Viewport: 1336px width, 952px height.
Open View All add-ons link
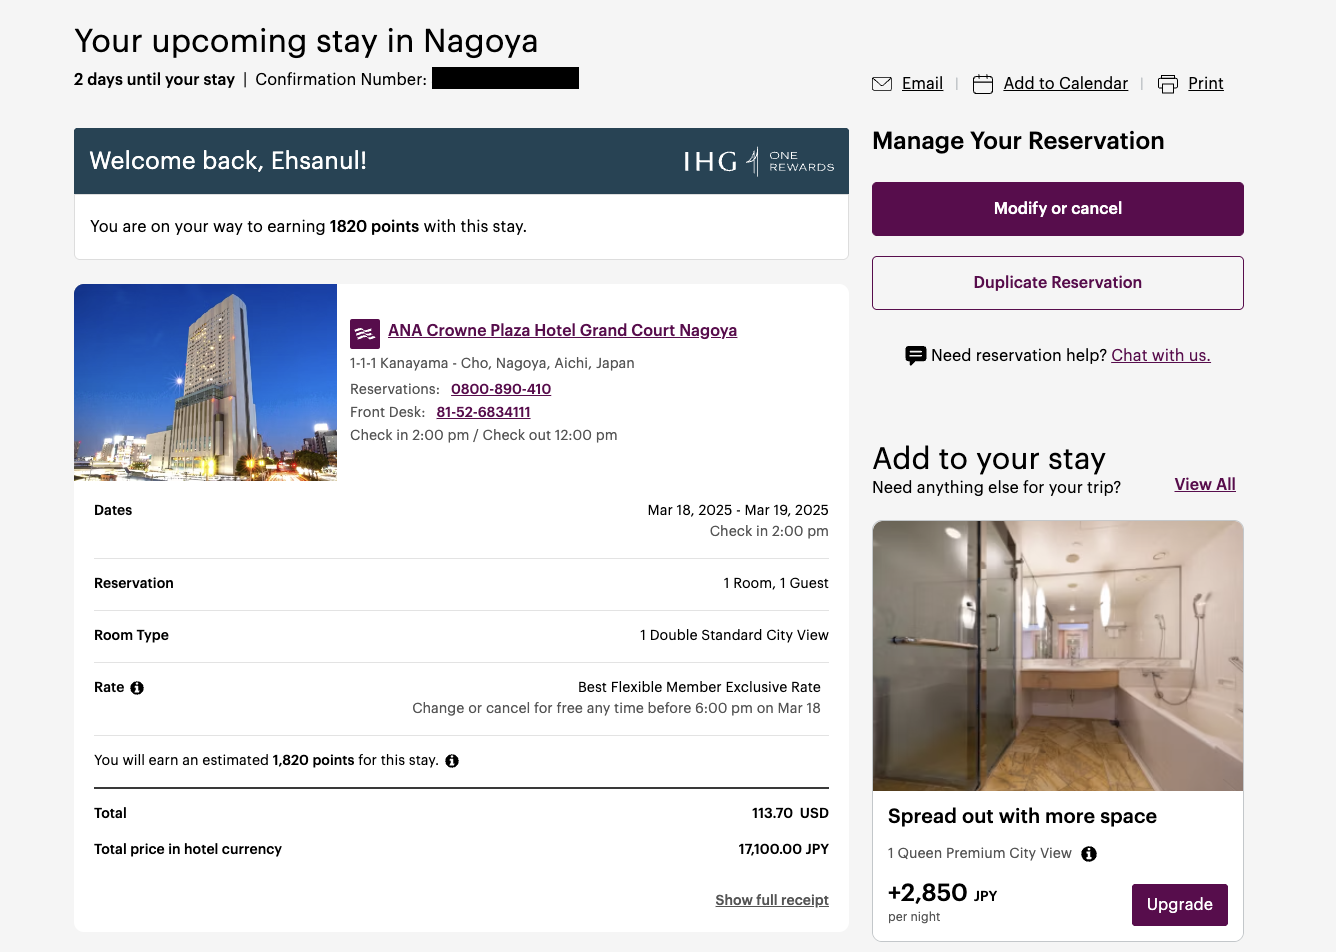pos(1205,484)
